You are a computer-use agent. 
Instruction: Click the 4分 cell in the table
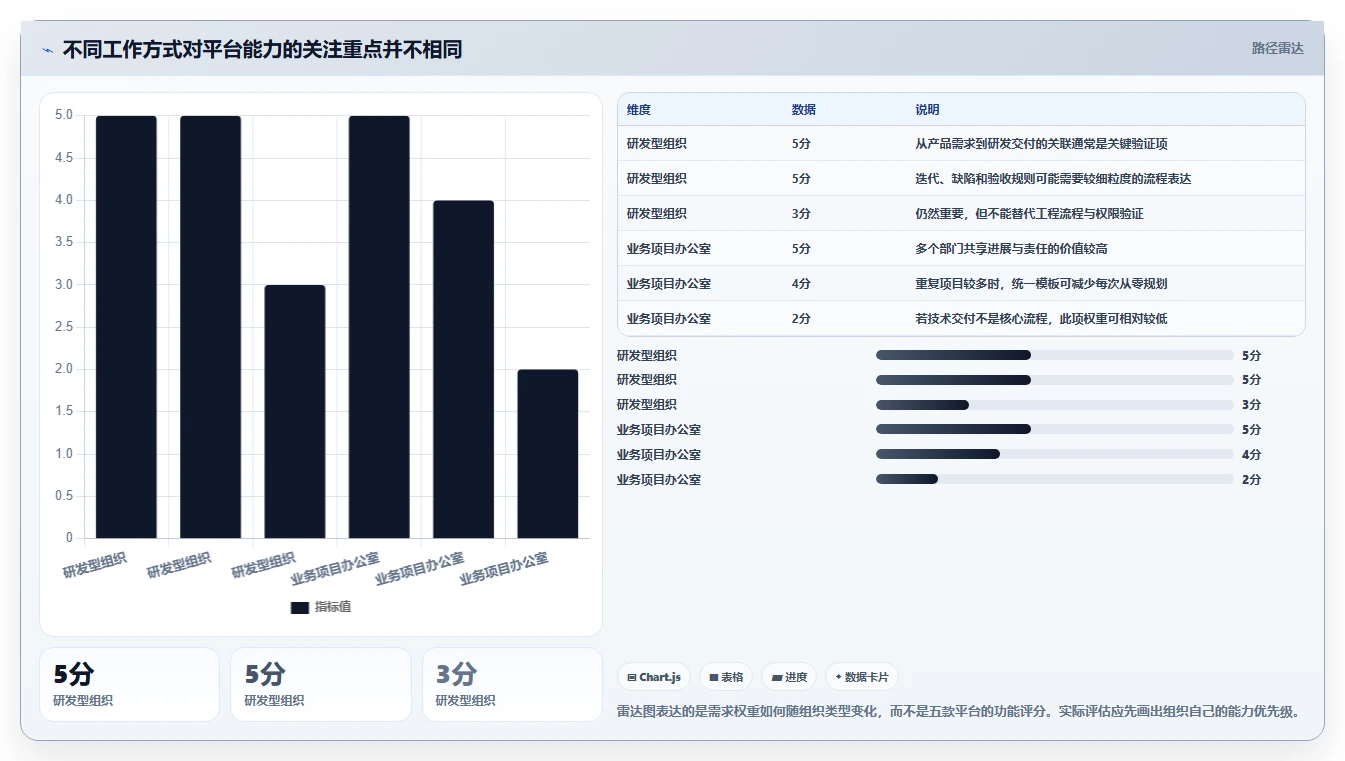(x=801, y=284)
